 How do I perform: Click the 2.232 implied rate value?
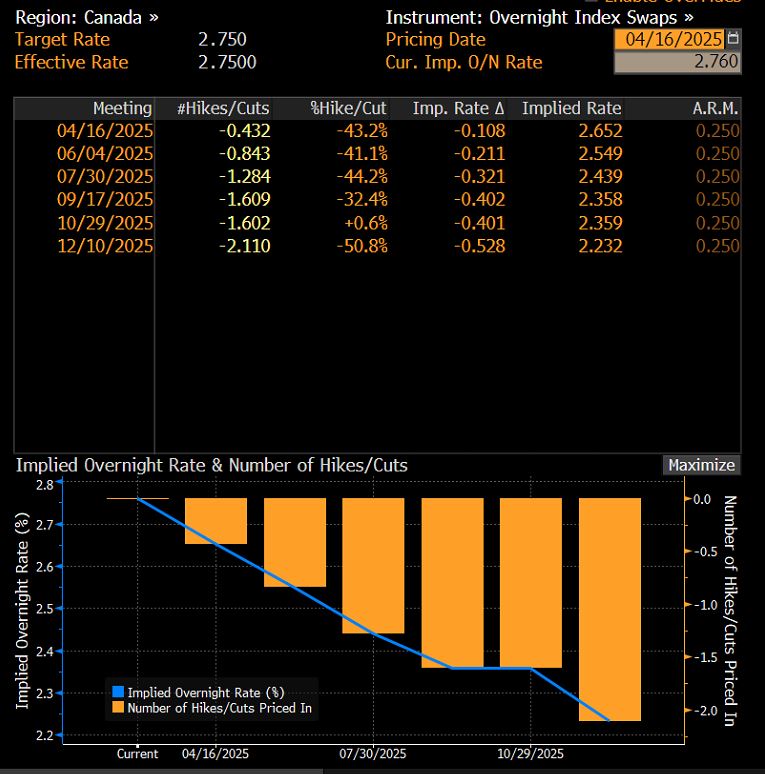coord(600,246)
